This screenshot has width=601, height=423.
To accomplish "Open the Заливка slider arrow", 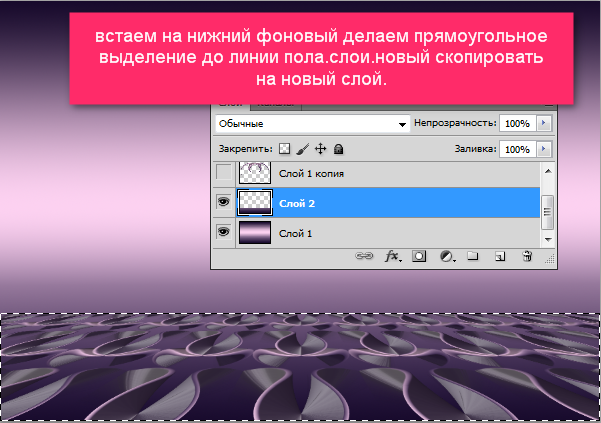I will pos(544,149).
